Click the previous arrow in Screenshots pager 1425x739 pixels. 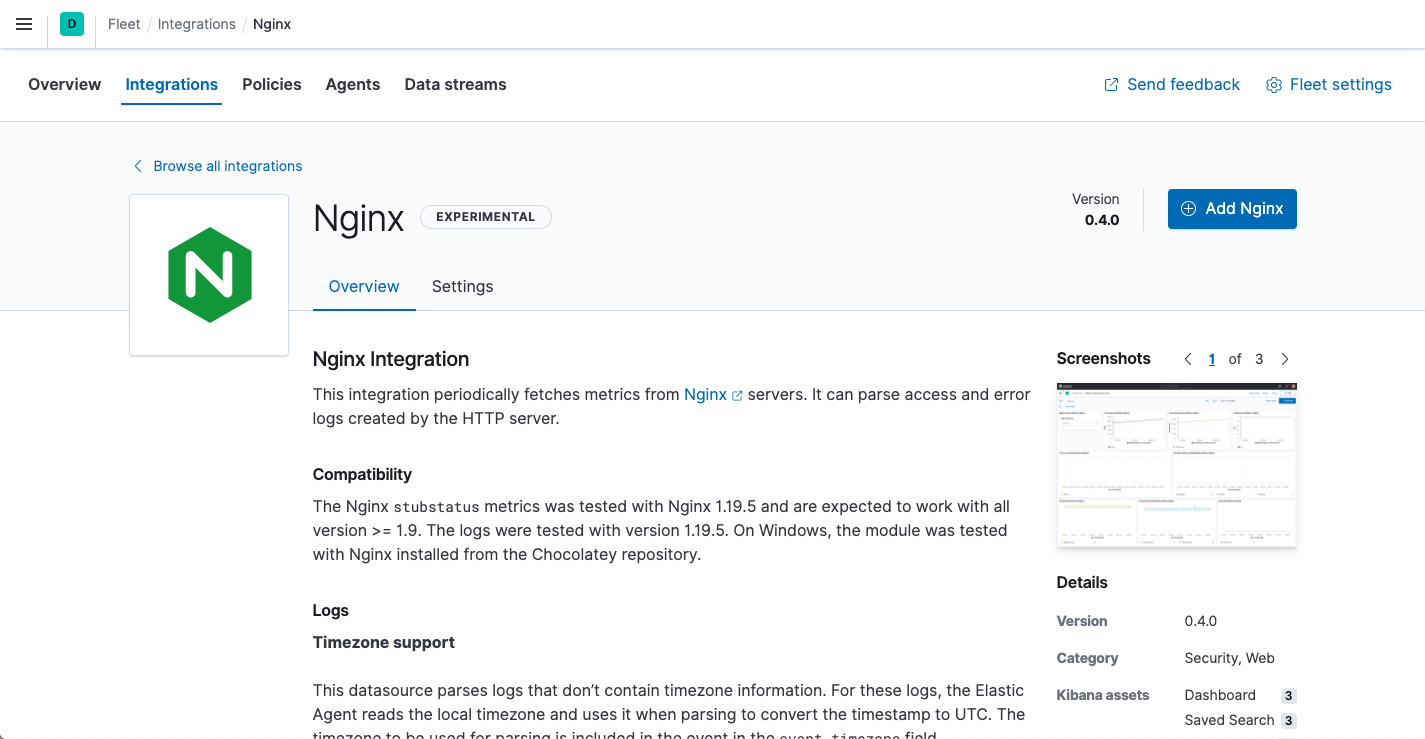(1188, 358)
